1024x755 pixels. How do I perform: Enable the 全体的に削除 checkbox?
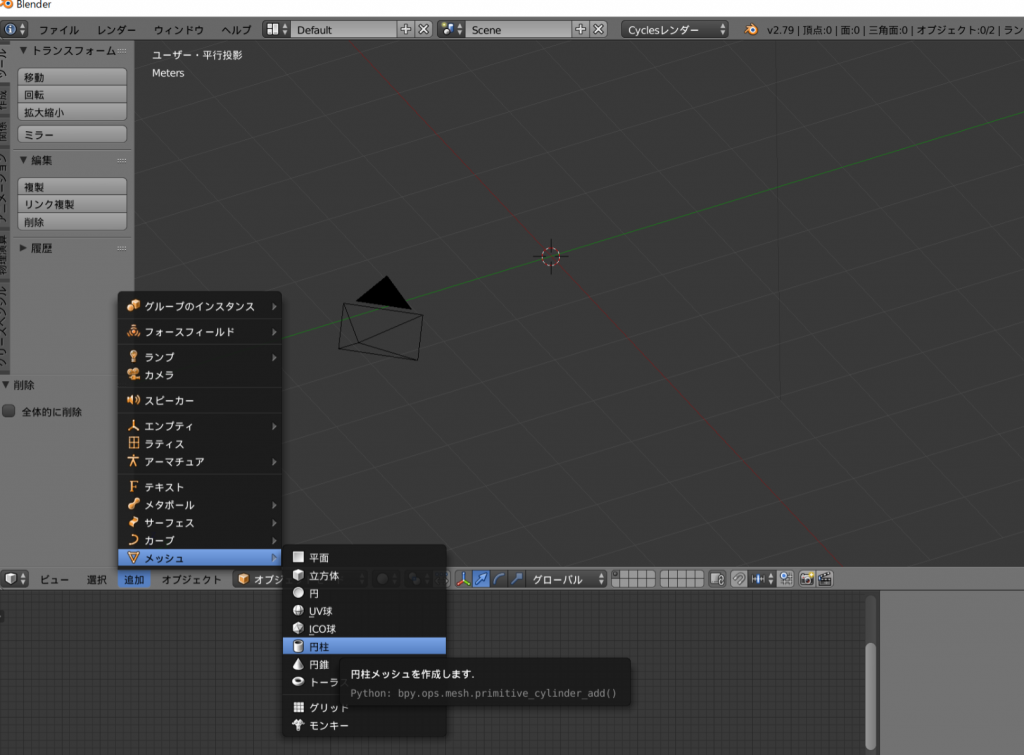[x=9, y=411]
